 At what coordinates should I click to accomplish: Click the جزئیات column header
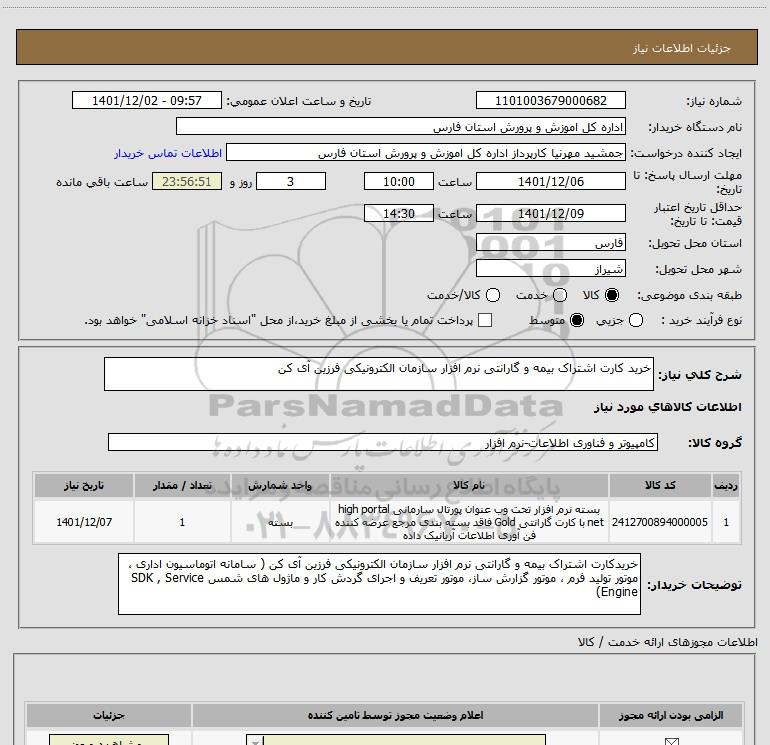click(109, 715)
